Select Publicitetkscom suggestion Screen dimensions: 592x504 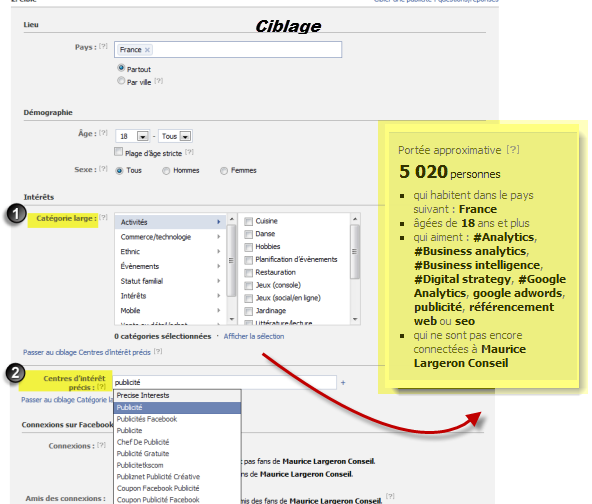pyautogui.click(x=177, y=465)
